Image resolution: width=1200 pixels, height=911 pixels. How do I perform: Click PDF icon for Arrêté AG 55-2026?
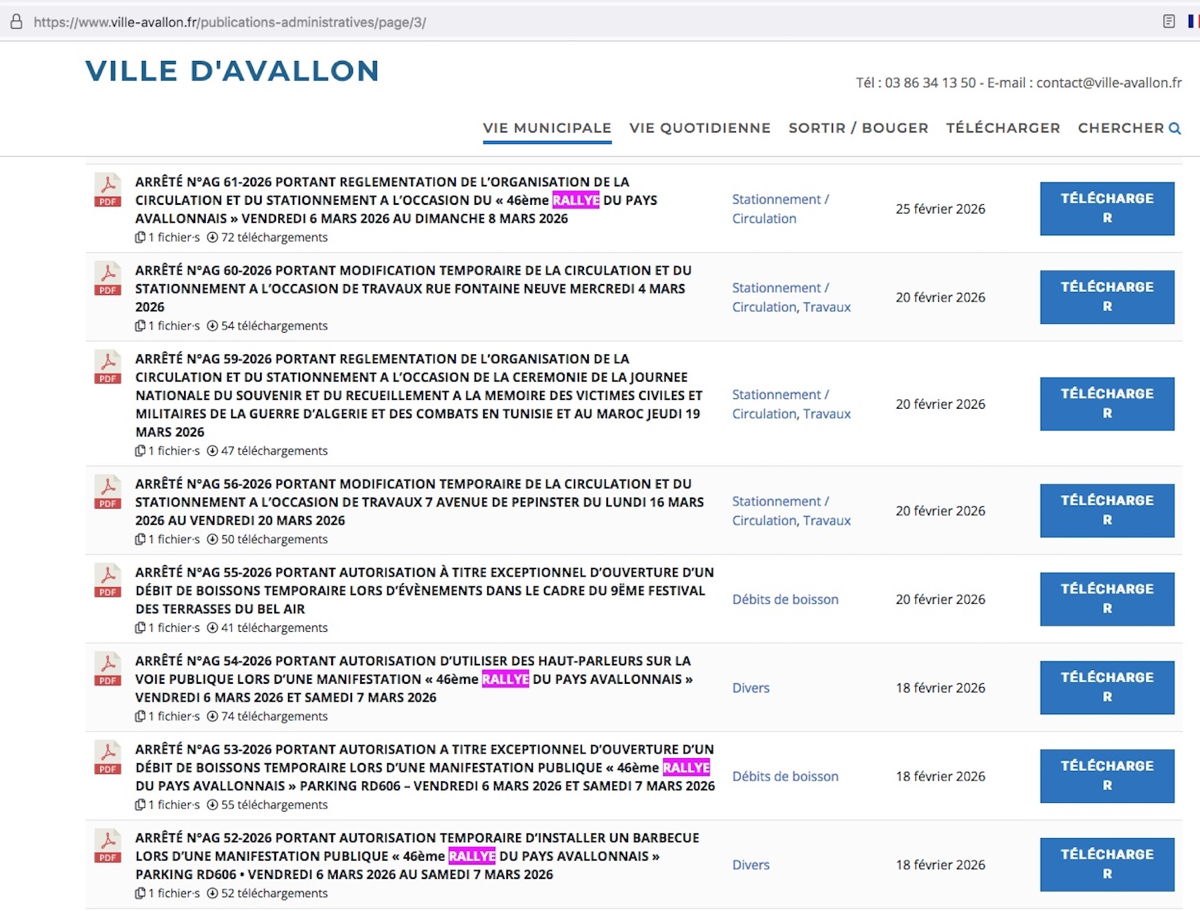[x=108, y=580]
